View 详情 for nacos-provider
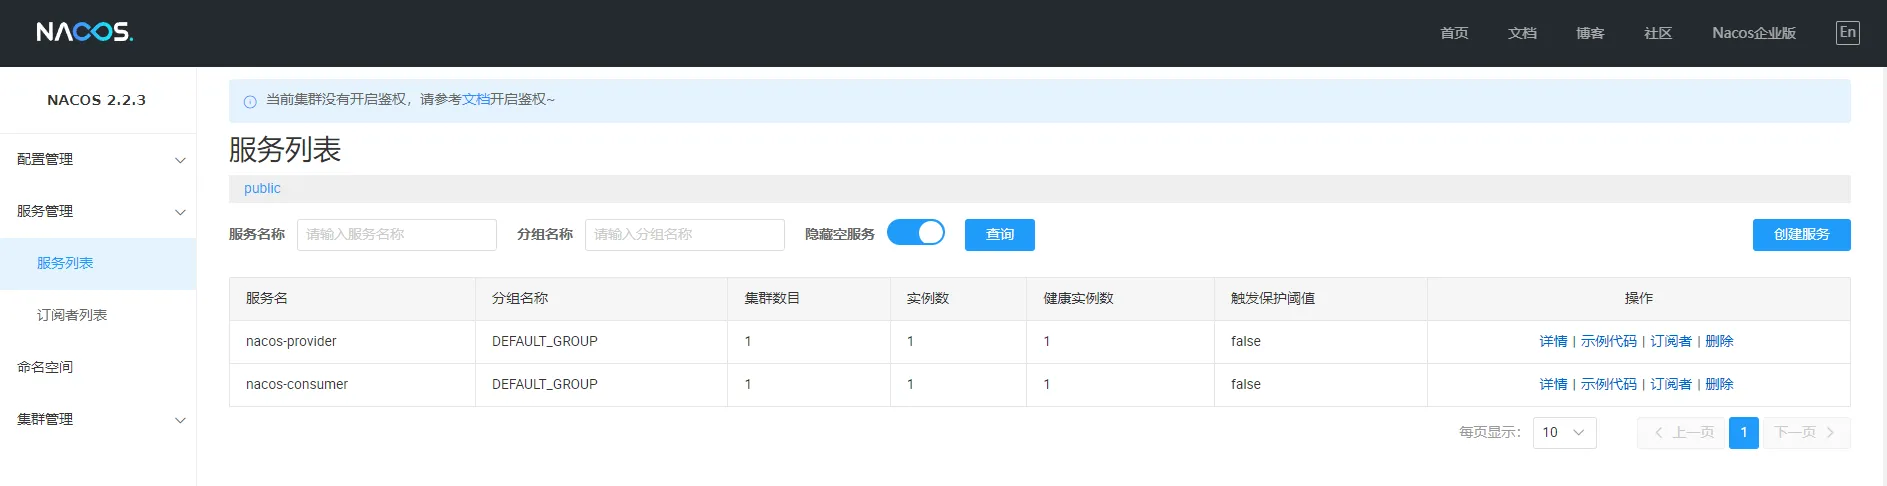Image resolution: width=1887 pixels, height=486 pixels. point(1553,342)
